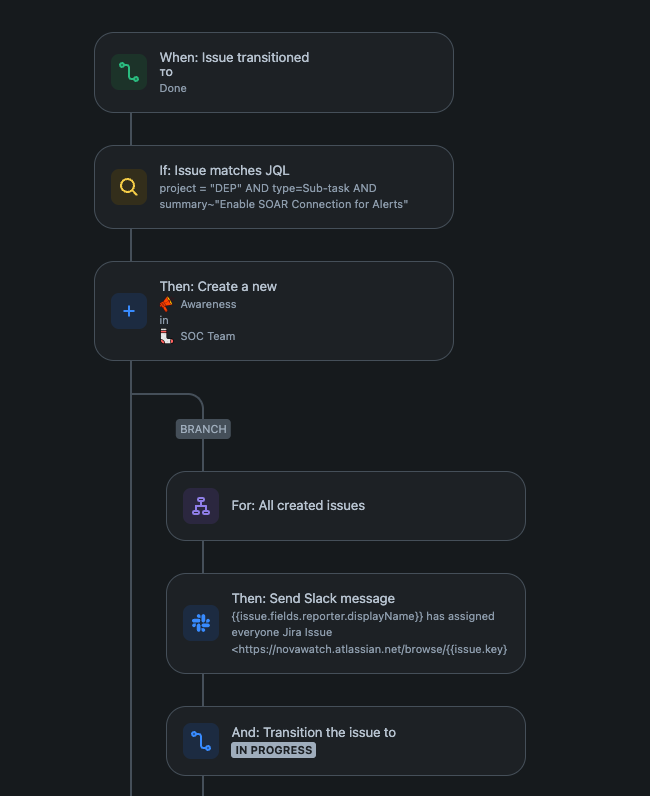650x796 pixels.
Task: Click the yellow magnifier JQL condition icon
Action: 129,187
